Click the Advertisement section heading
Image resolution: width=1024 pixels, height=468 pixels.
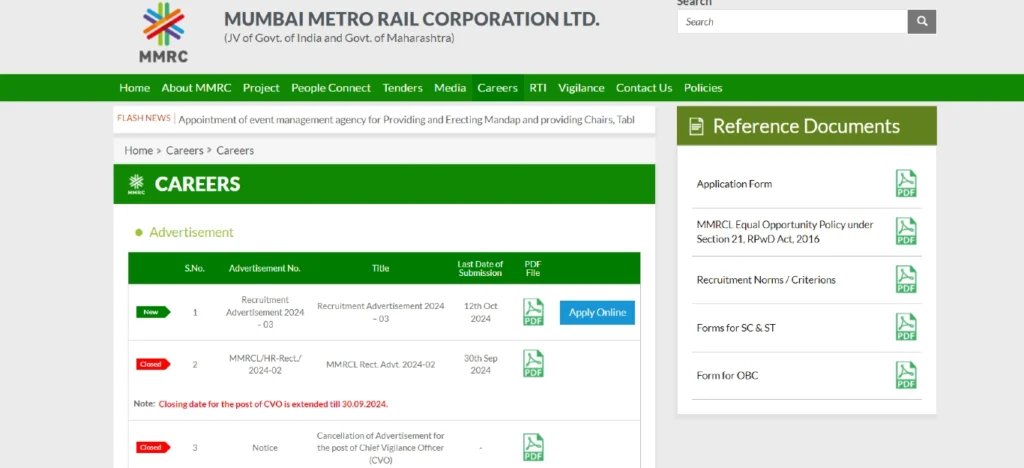pos(191,232)
